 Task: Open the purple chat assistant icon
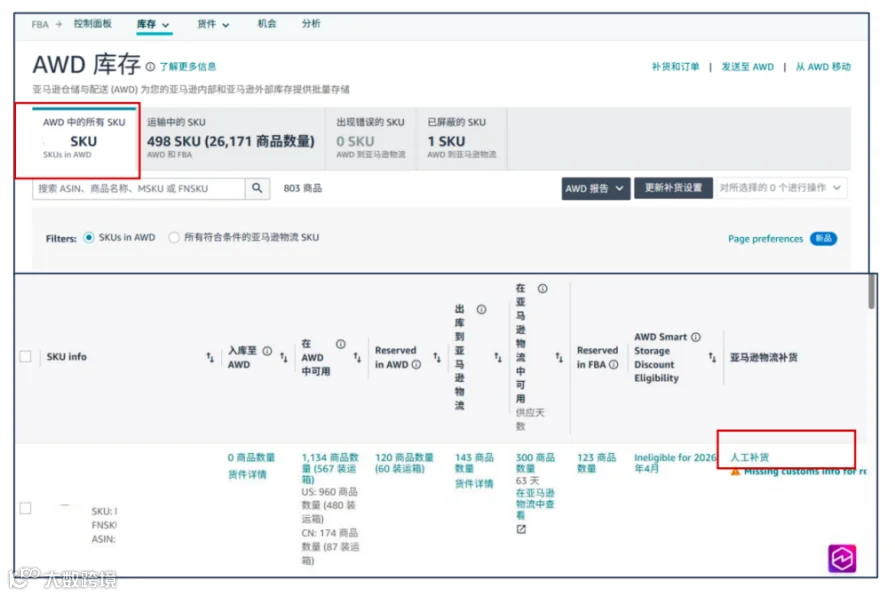point(842,558)
